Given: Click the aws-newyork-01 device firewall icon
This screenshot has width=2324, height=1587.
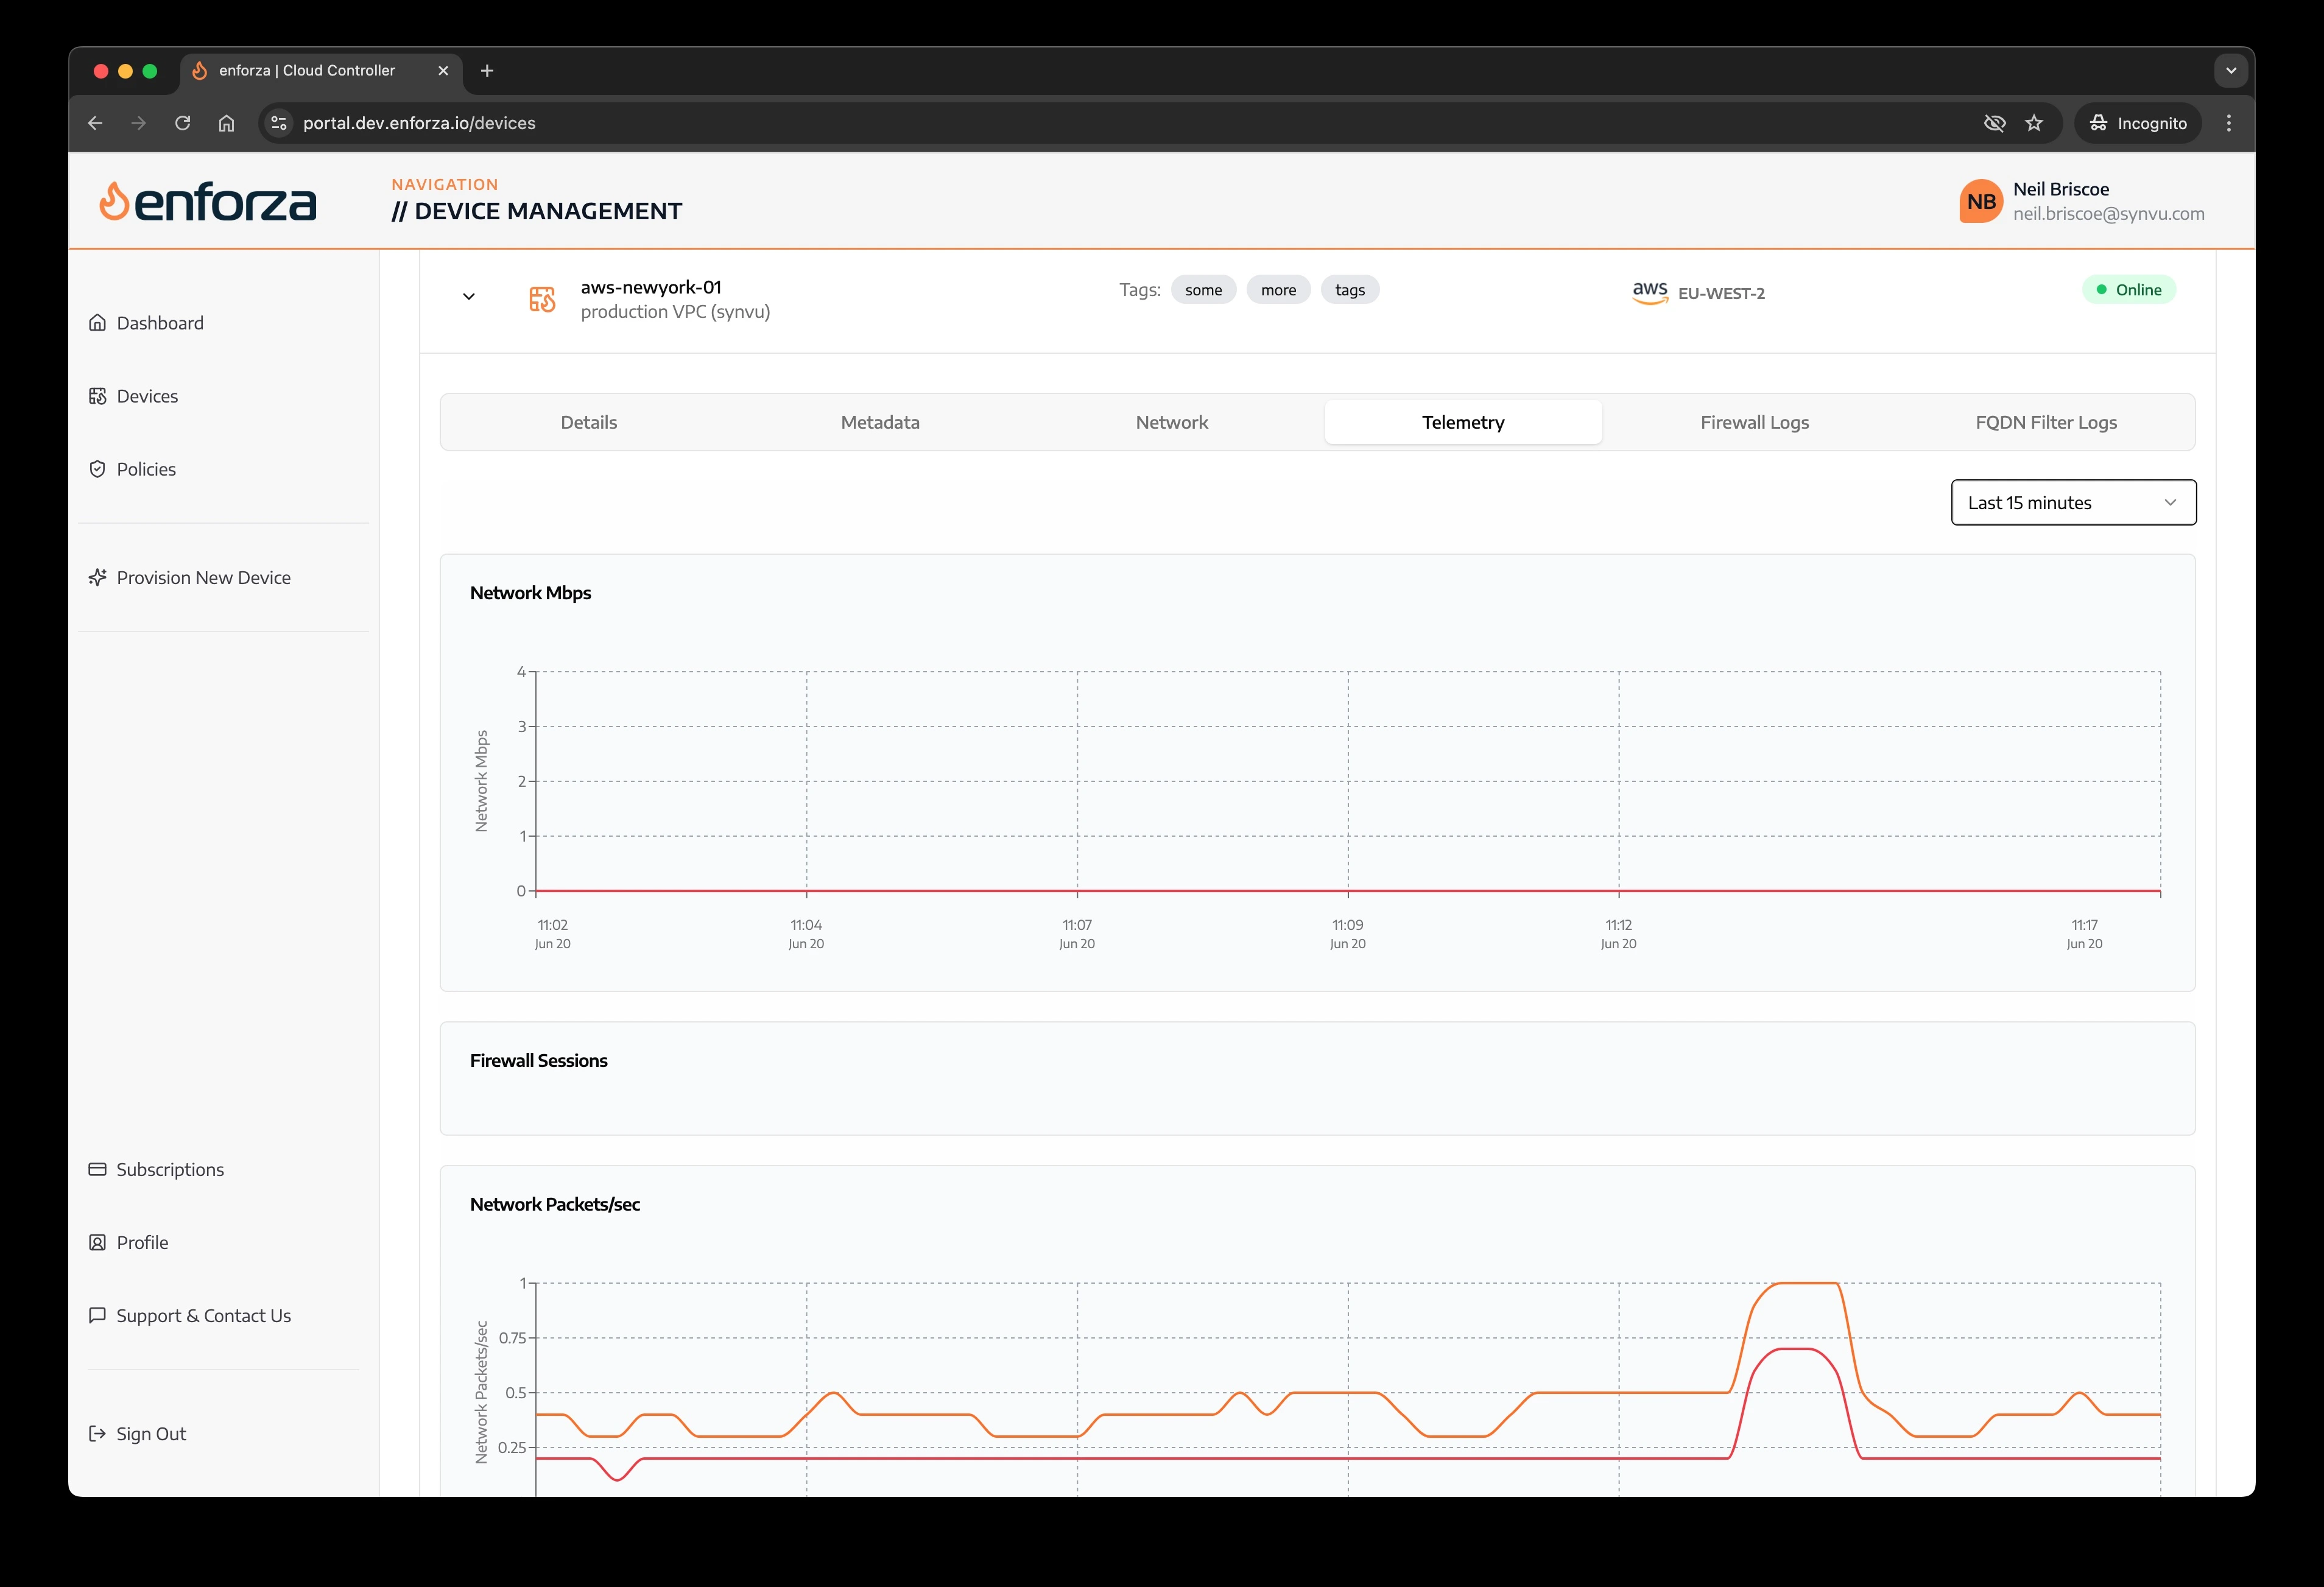Looking at the screenshot, I should [542, 299].
